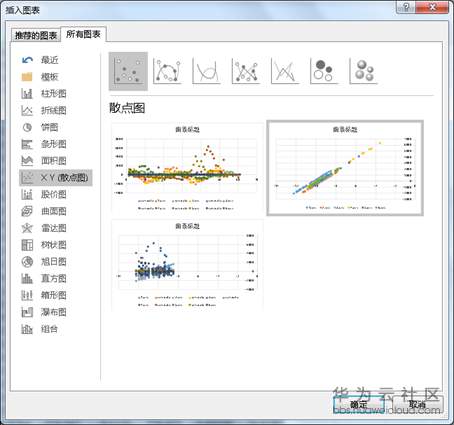The width and height of the screenshot is (454, 425).
Task: Confirm with the 确定 button
Action: (x=359, y=405)
